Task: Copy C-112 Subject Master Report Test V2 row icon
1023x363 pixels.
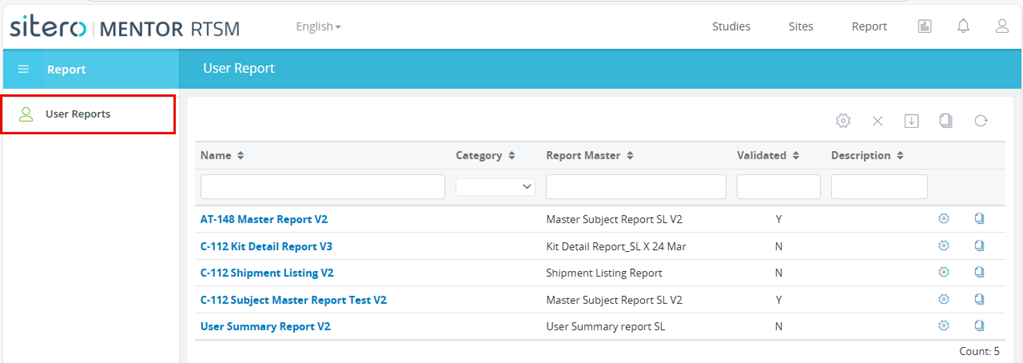Action: pos(979,299)
